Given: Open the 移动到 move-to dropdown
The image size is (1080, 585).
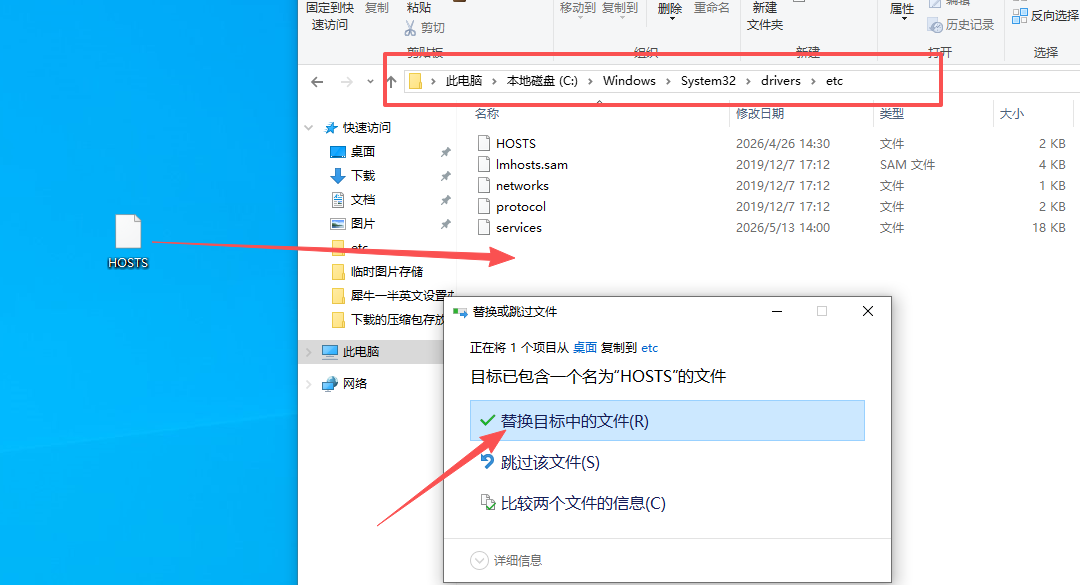Looking at the screenshot, I should (x=577, y=10).
